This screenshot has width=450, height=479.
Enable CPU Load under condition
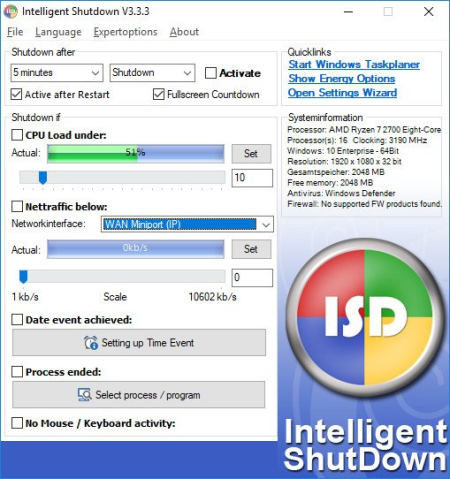click(17, 135)
